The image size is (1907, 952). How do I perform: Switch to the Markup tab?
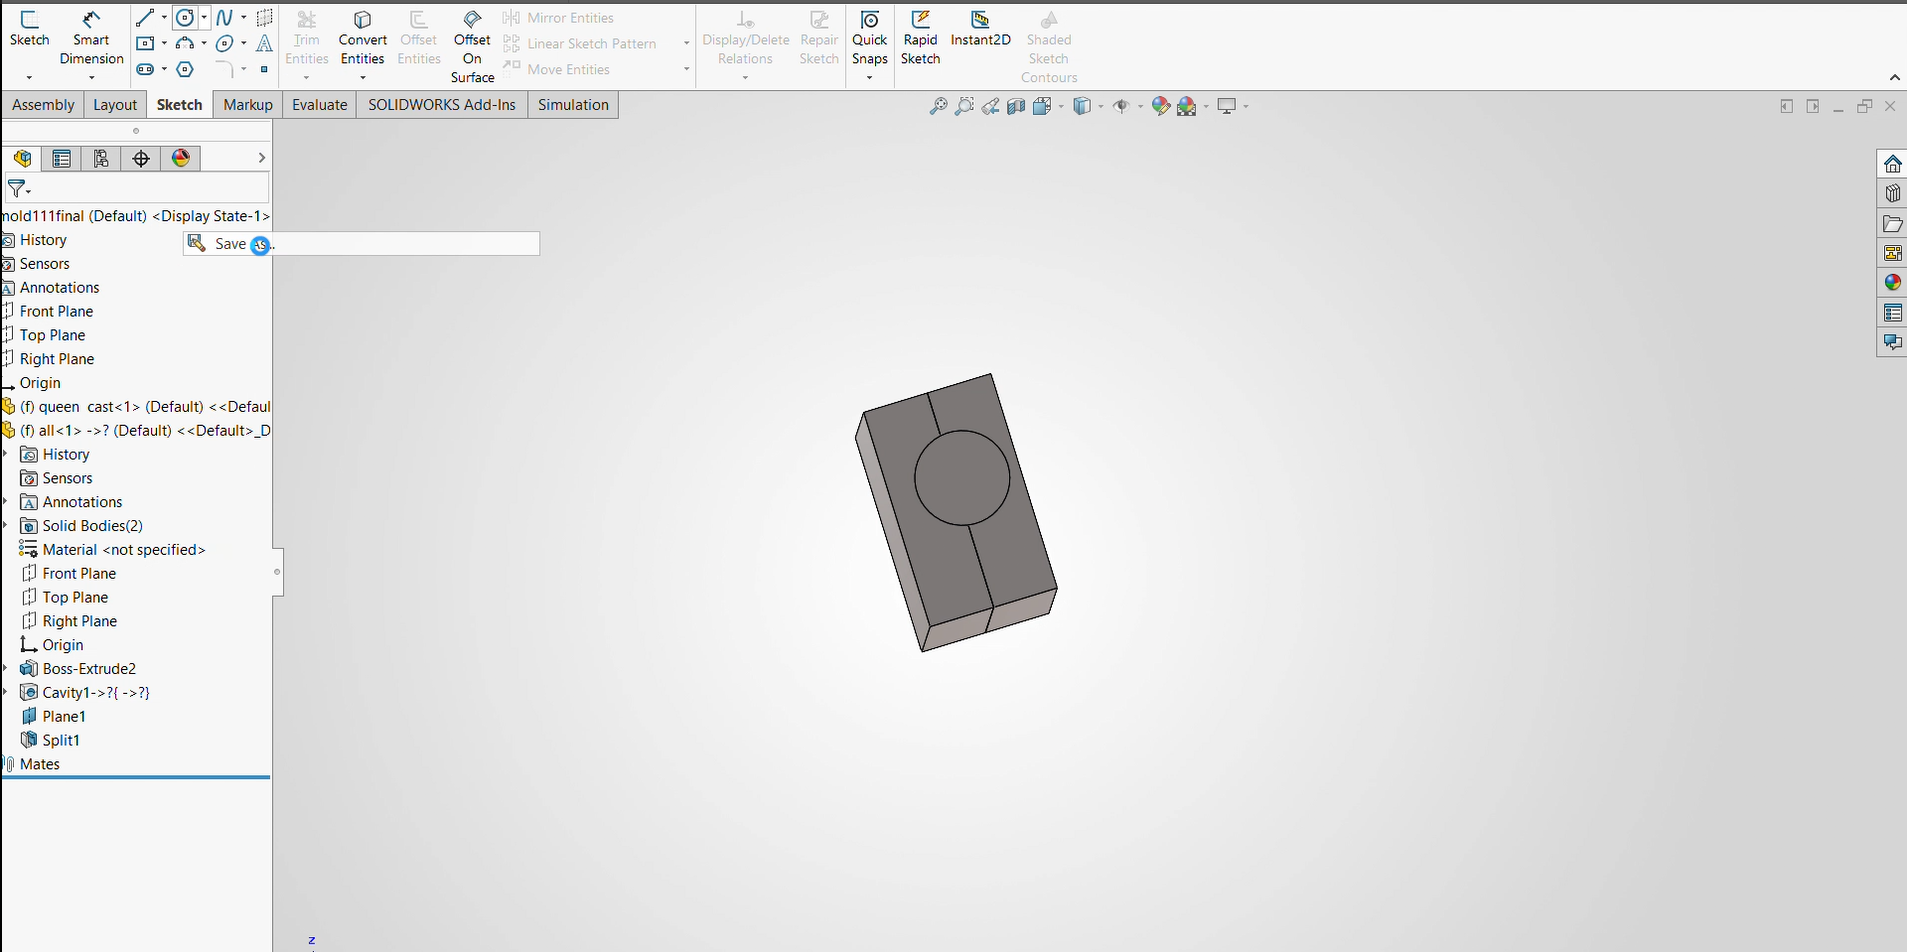[x=248, y=105]
